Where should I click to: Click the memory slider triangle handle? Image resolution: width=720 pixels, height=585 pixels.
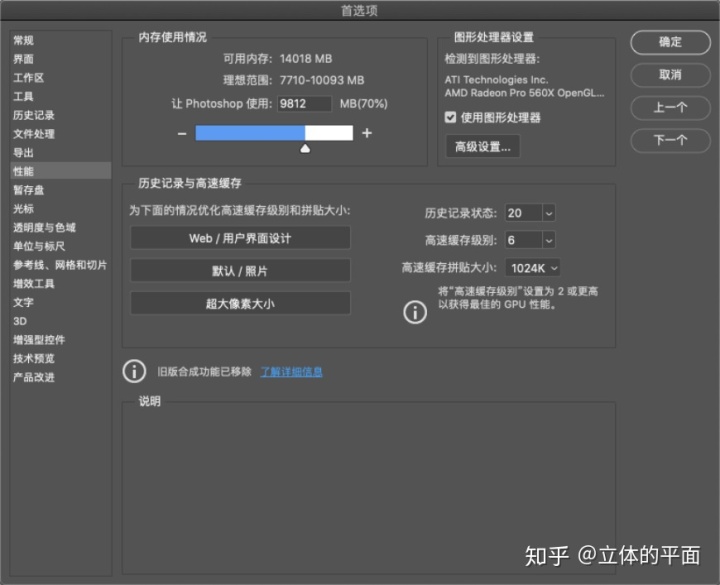[305, 148]
